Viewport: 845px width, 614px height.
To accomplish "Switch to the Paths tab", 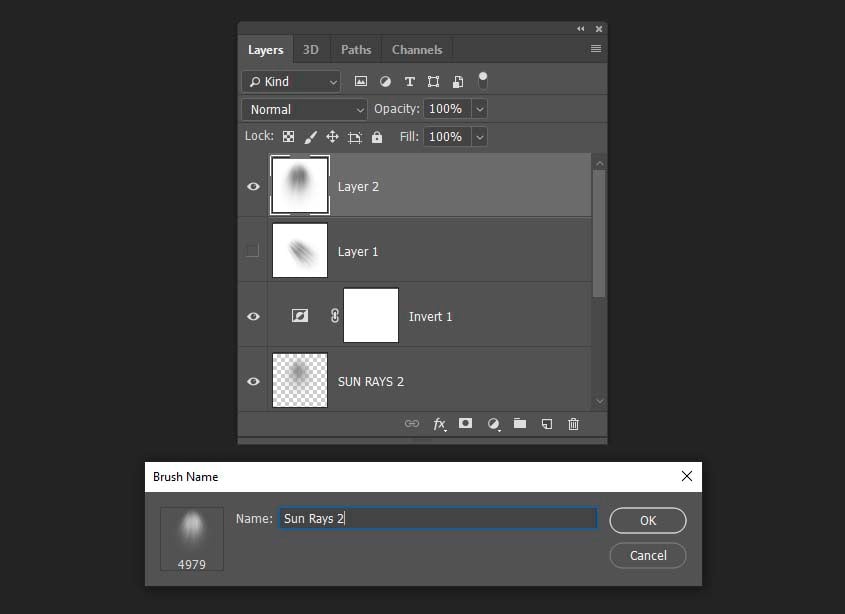I will coord(356,50).
